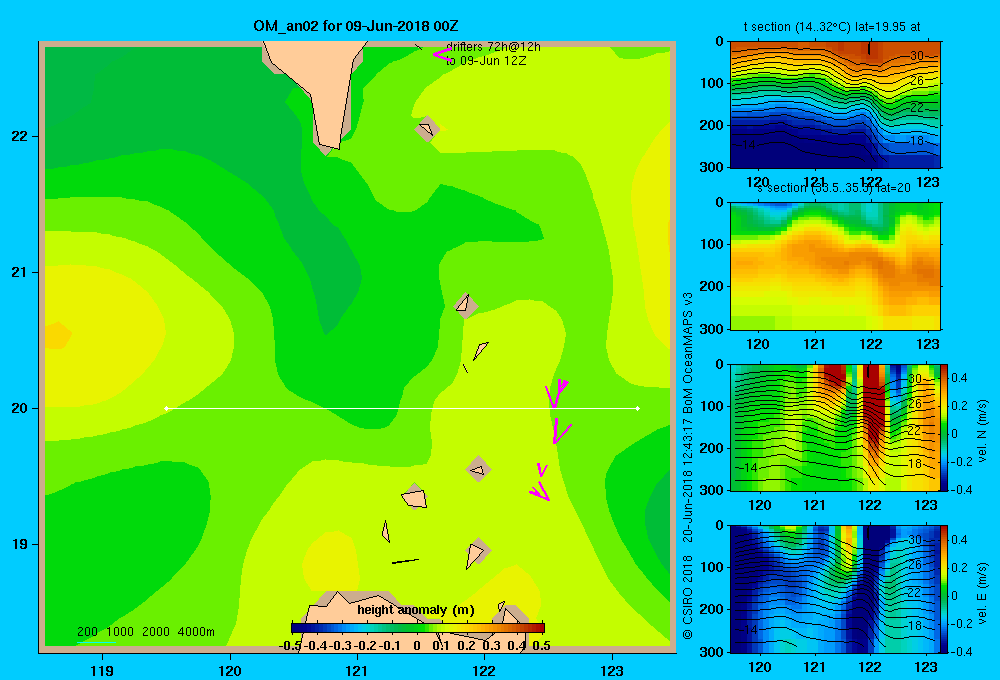The width and height of the screenshot is (1000, 680).
Task: Click the "vel. E (m/s)" axis label
Action: point(982,593)
